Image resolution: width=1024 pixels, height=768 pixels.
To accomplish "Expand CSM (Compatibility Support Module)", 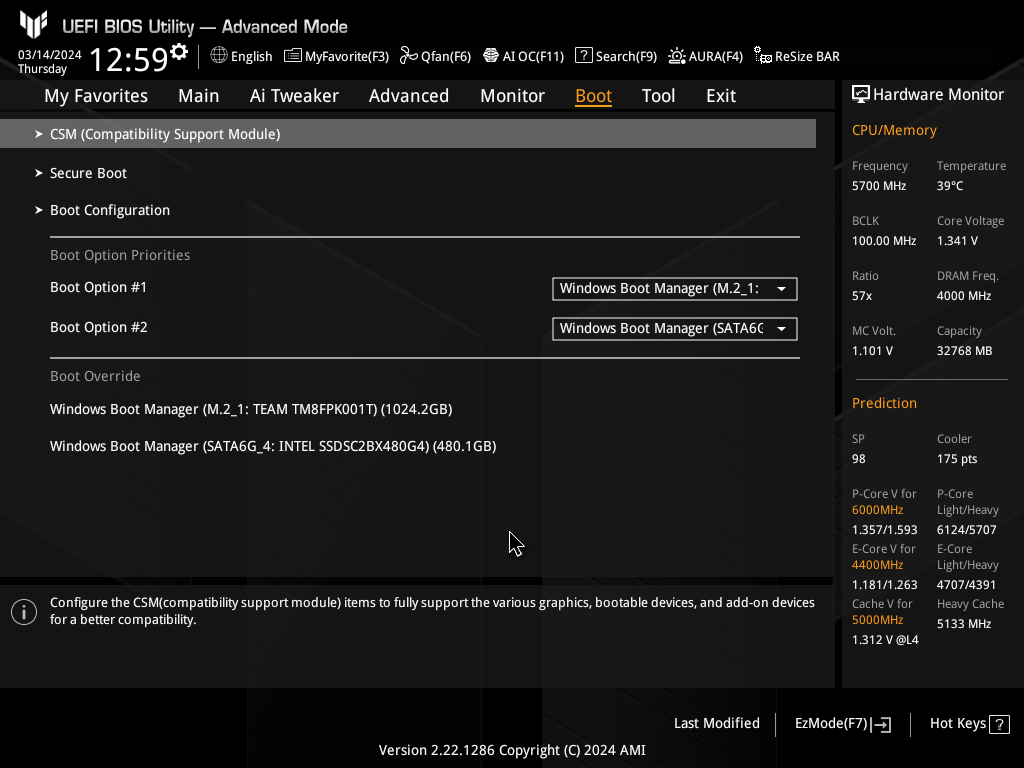I will pyautogui.click(x=408, y=134).
